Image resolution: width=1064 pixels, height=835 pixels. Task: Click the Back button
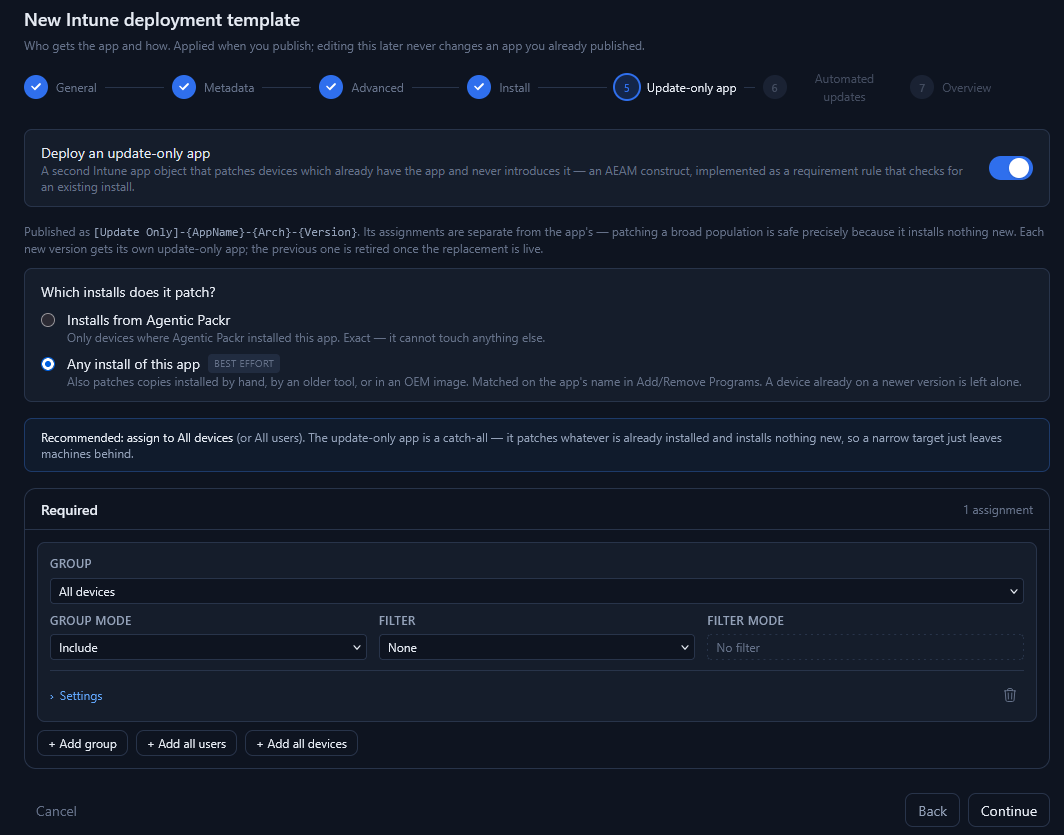932,811
